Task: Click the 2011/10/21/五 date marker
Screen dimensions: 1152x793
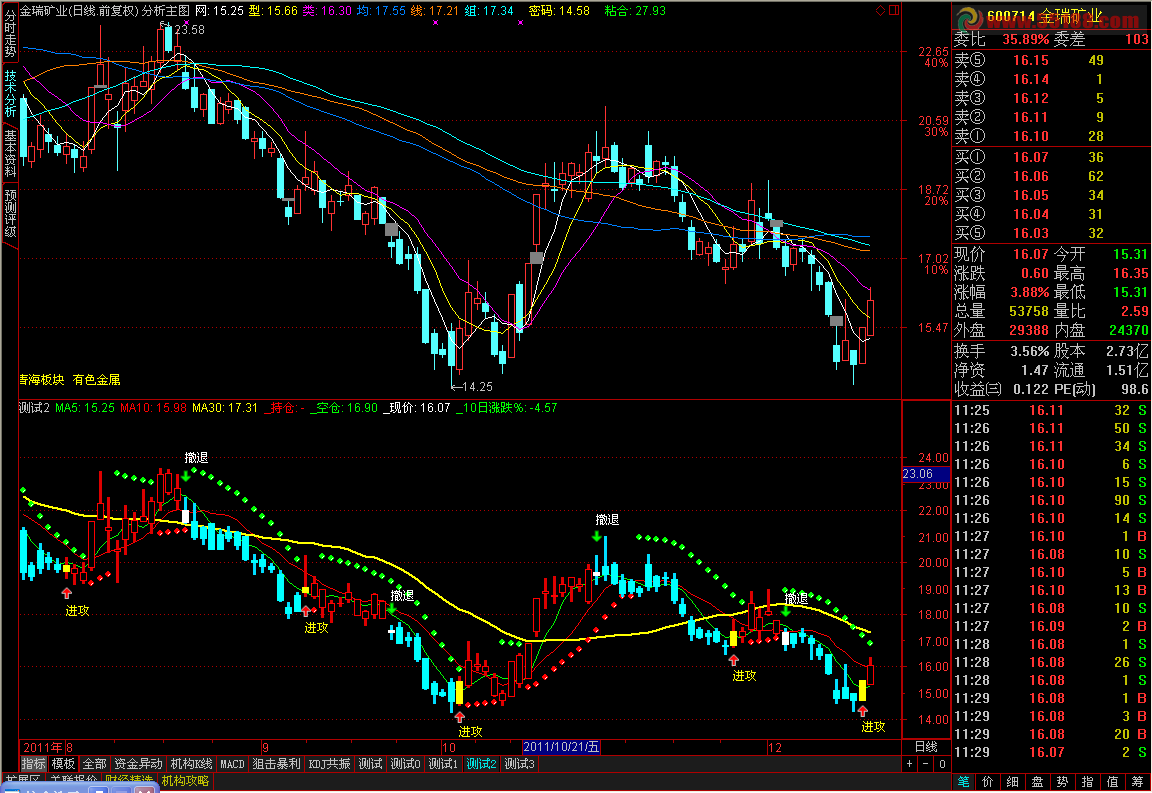Action: (x=561, y=747)
